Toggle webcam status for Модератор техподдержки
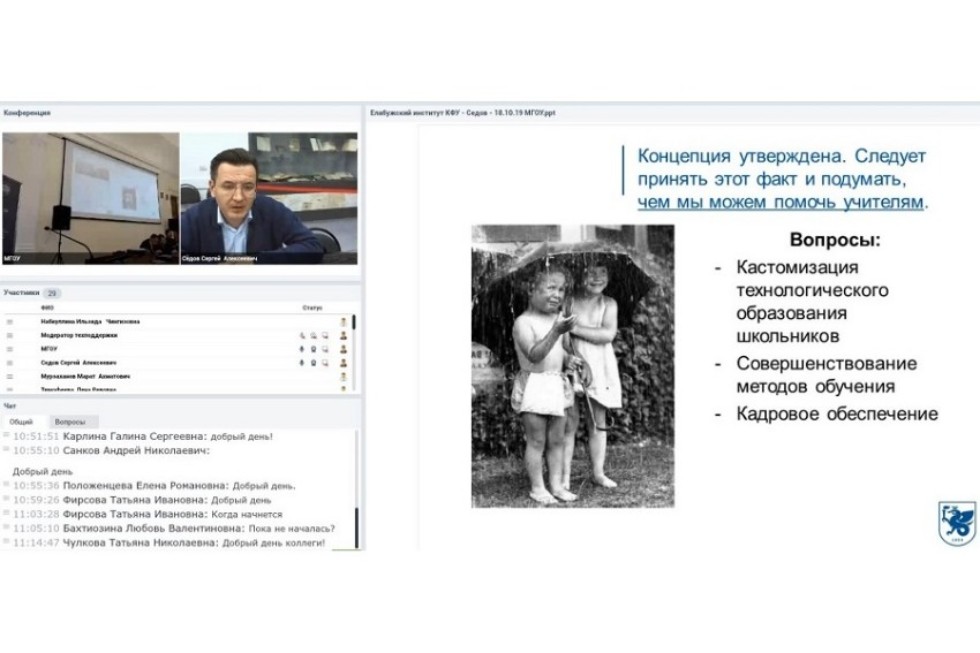The height and width of the screenshot is (653, 980). (313, 335)
